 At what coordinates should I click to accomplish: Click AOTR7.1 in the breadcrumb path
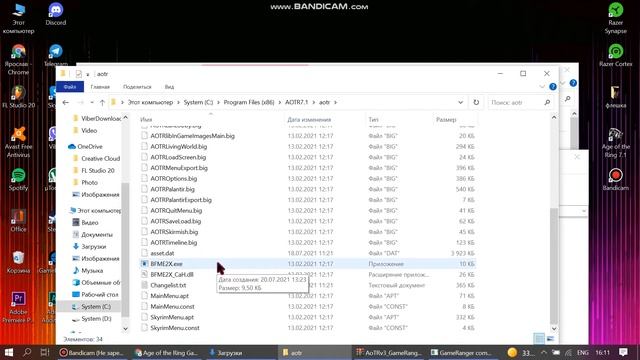(297, 102)
